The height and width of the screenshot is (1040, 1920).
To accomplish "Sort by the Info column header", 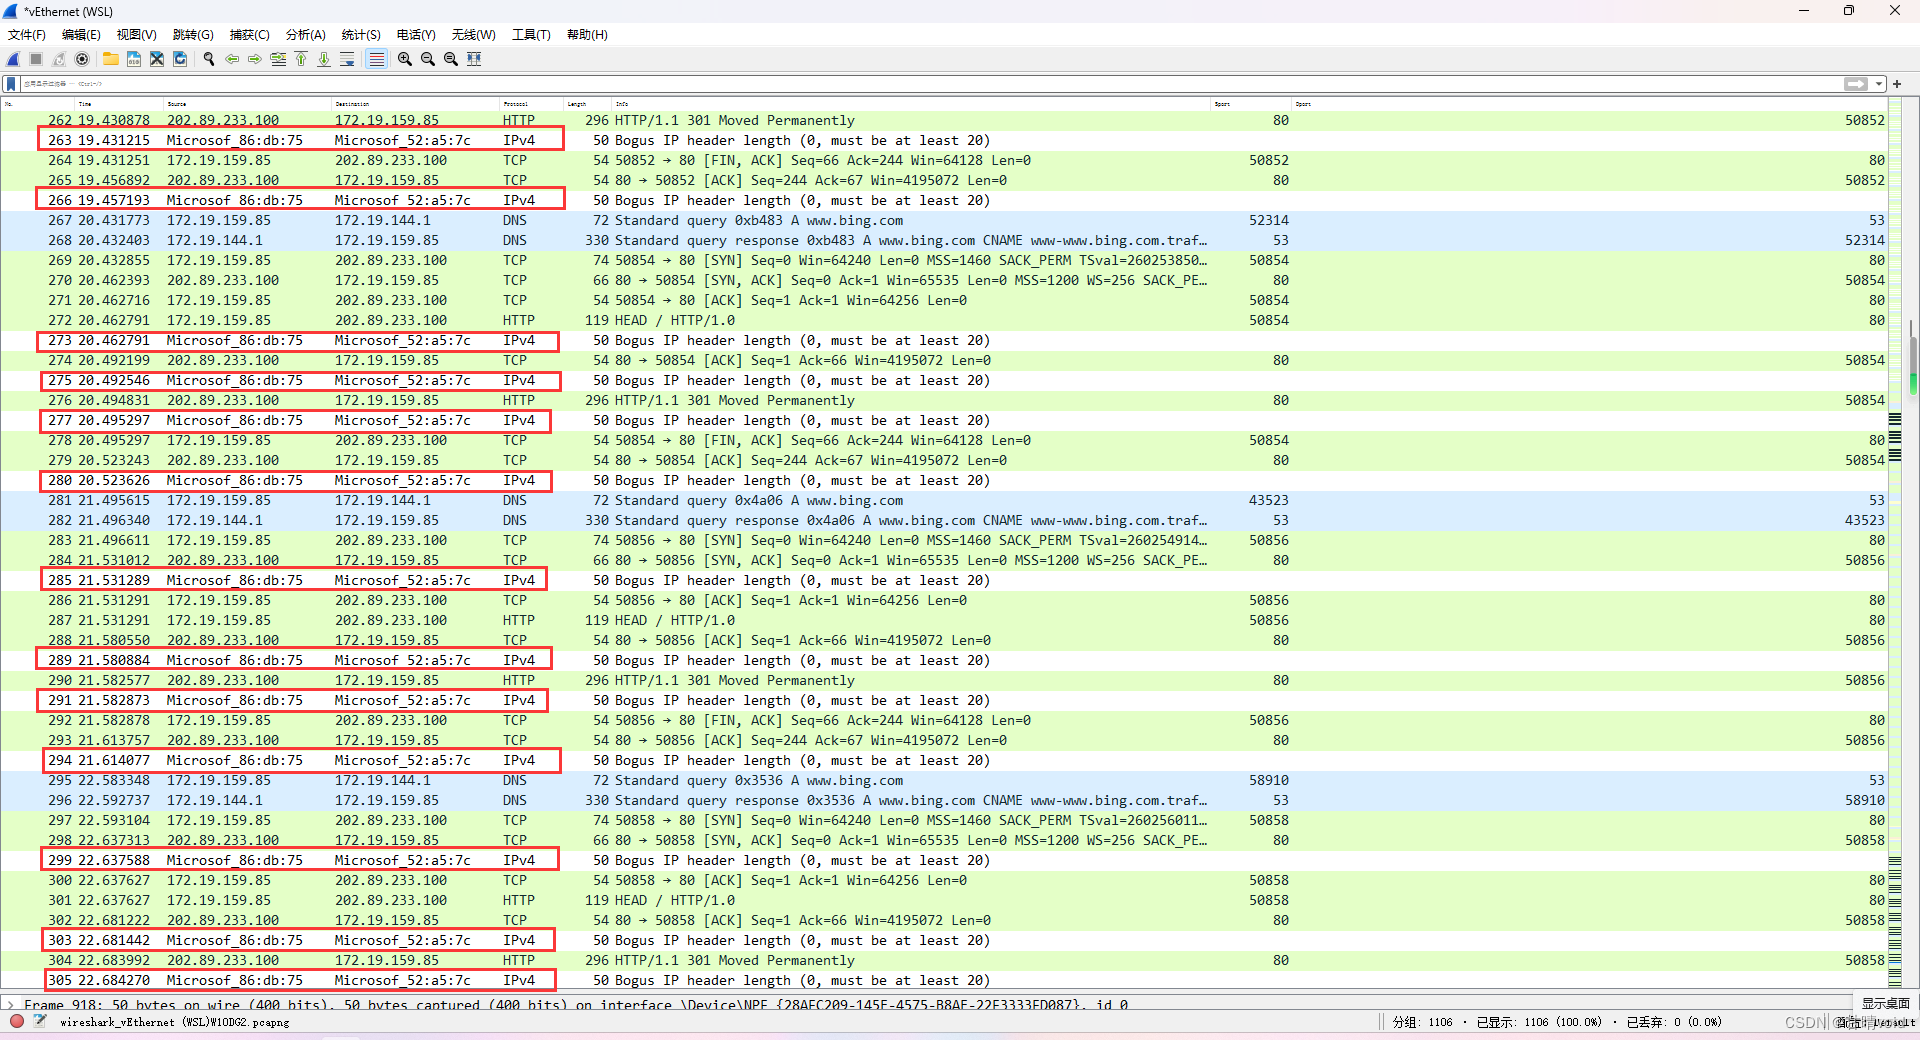I will (x=911, y=104).
